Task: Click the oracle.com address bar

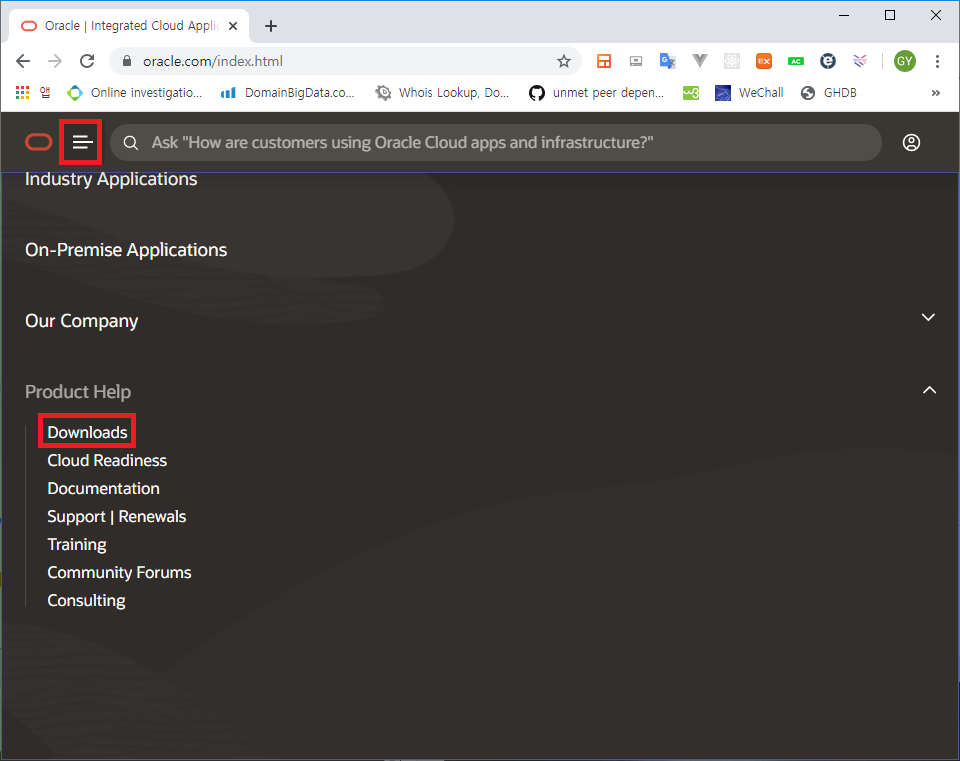Action: pyautogui.click(x=346, y=61)
